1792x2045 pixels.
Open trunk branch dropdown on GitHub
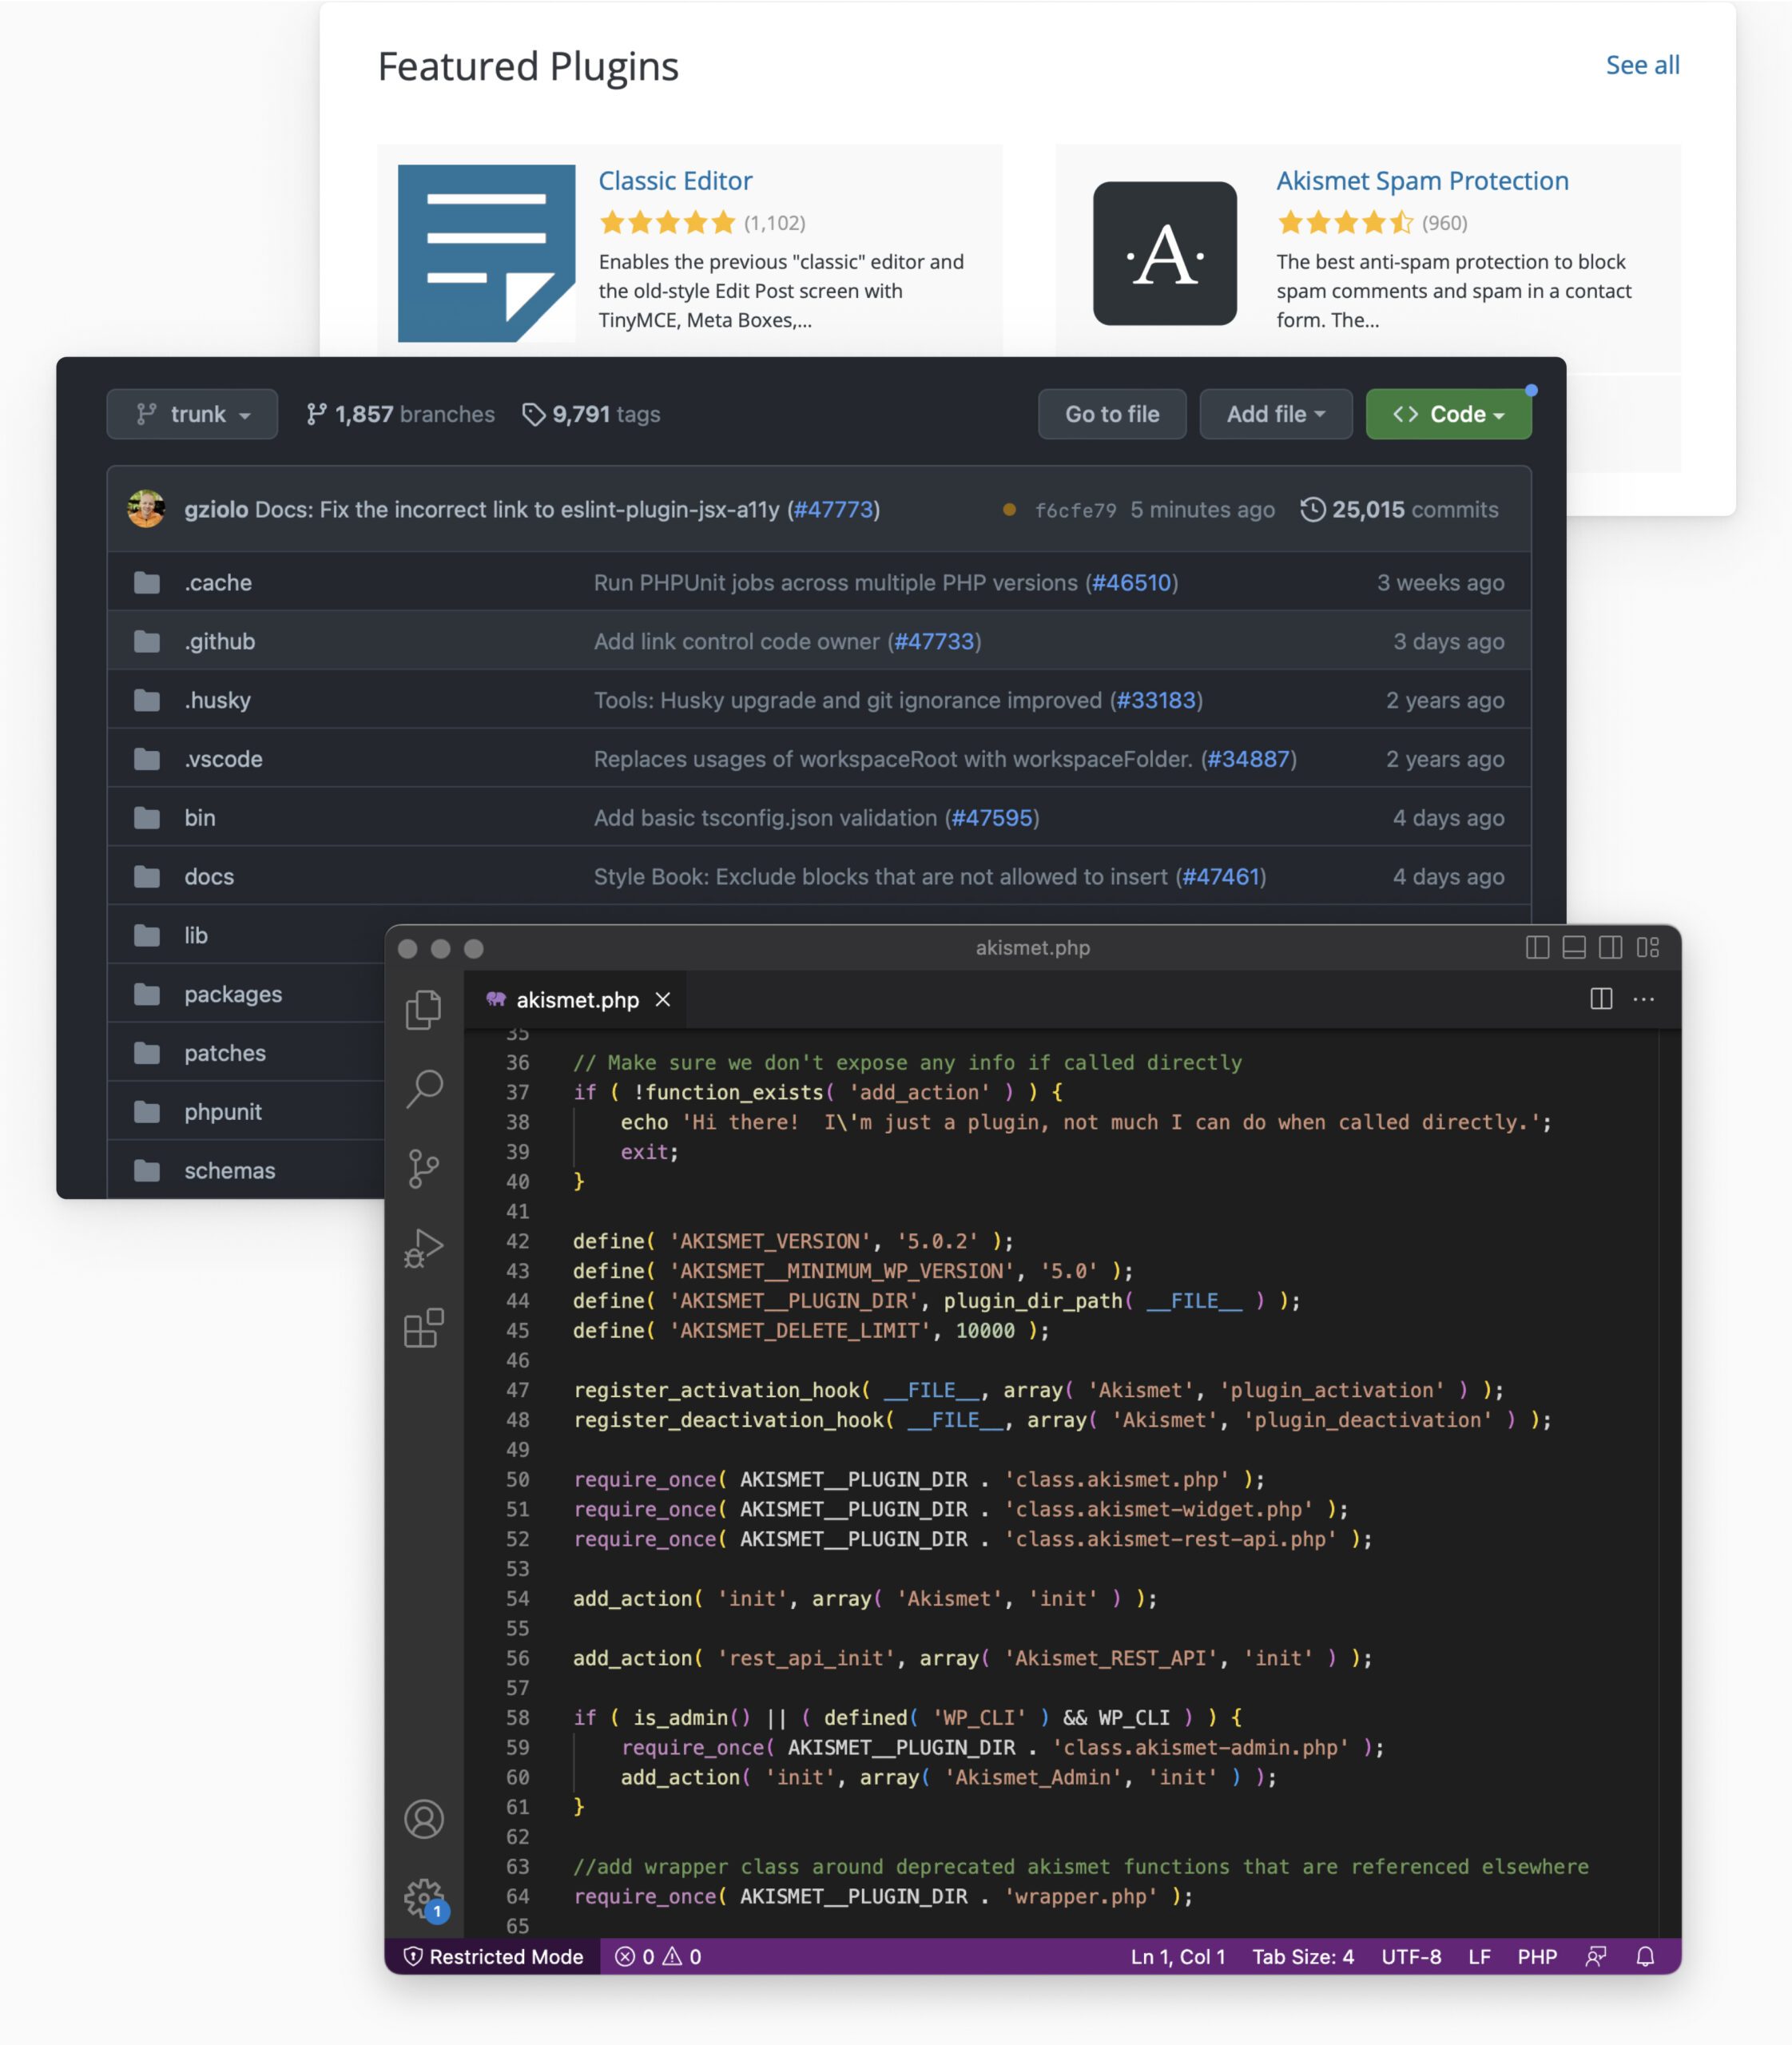point(192,414)
